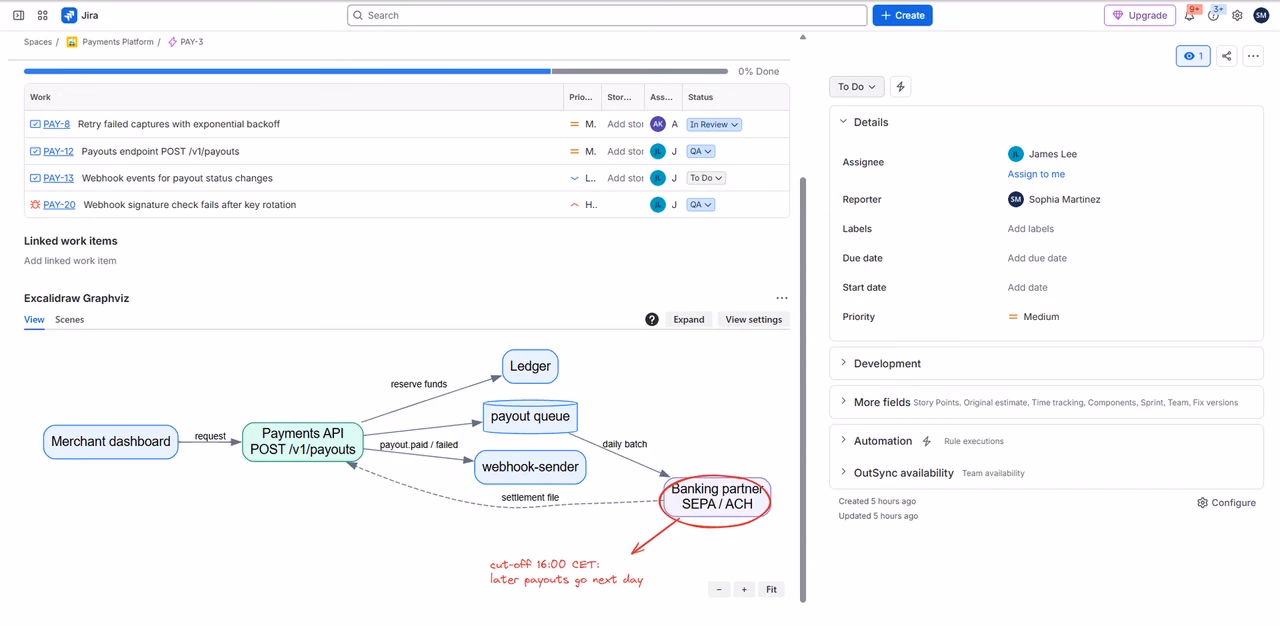The height and width of the screenshot is (626, 1280).
Task: Click Assign to me link
Action: click(x=1036, y=174)
